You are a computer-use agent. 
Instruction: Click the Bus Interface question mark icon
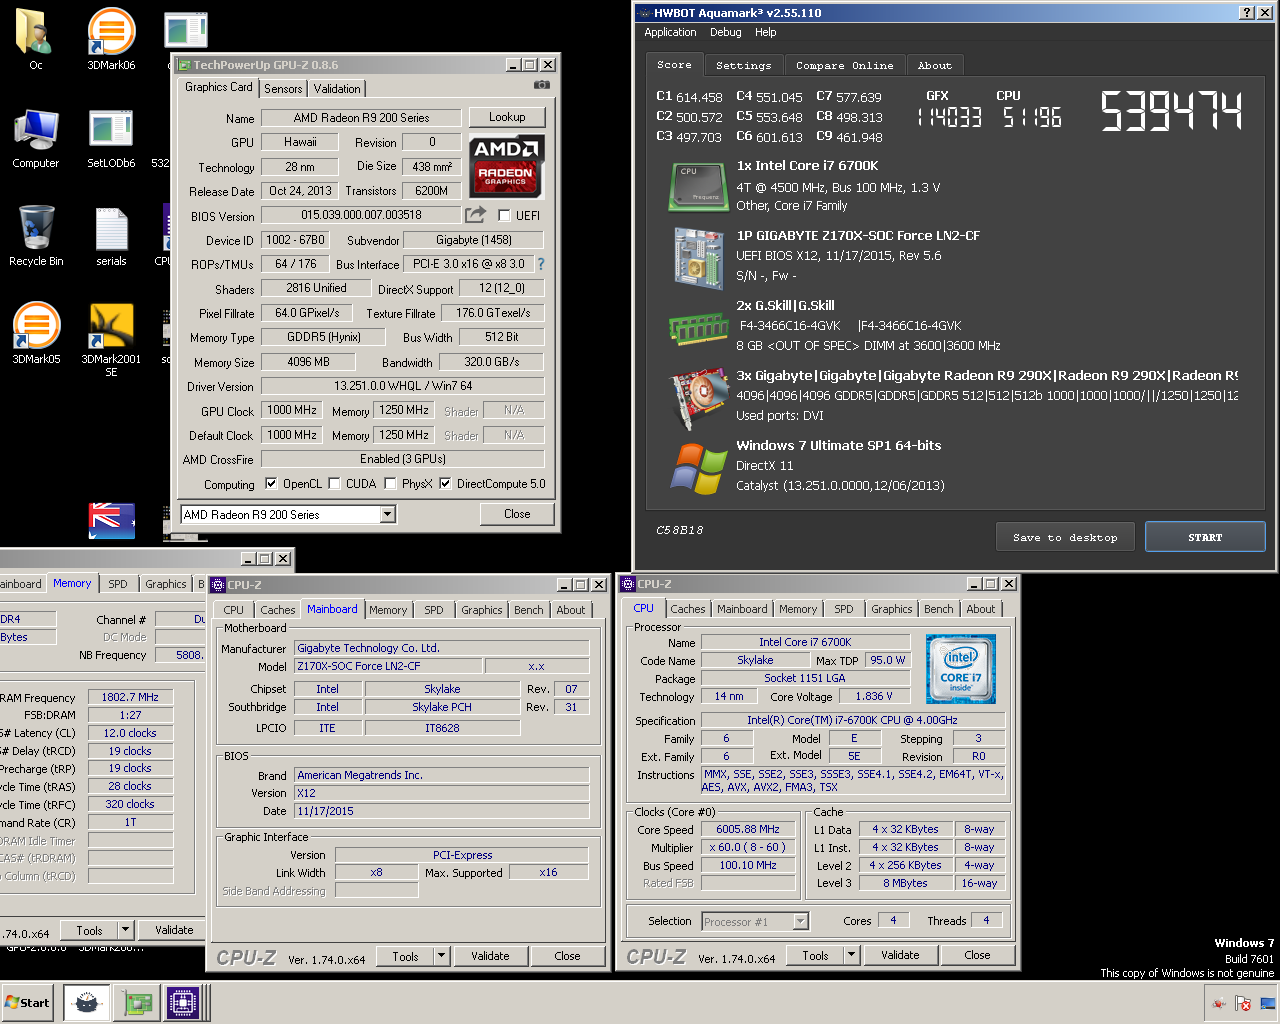click(x=541, y=264)
